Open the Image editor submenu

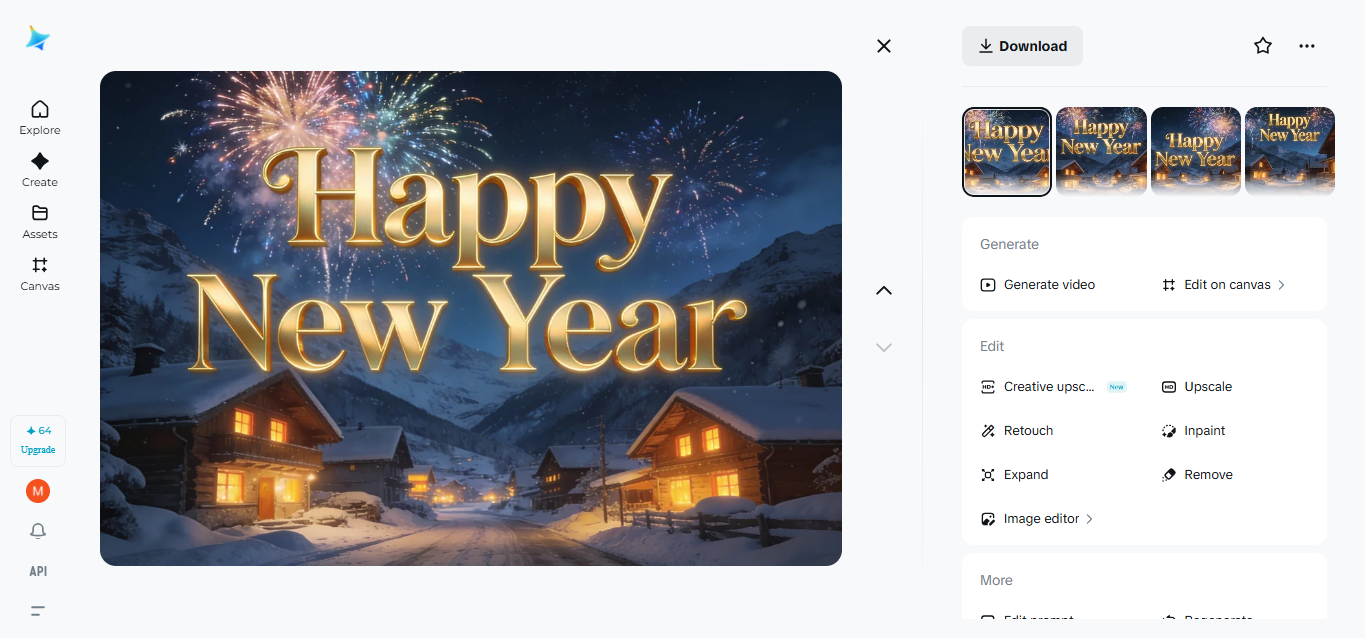click(x=1037, y=519)
